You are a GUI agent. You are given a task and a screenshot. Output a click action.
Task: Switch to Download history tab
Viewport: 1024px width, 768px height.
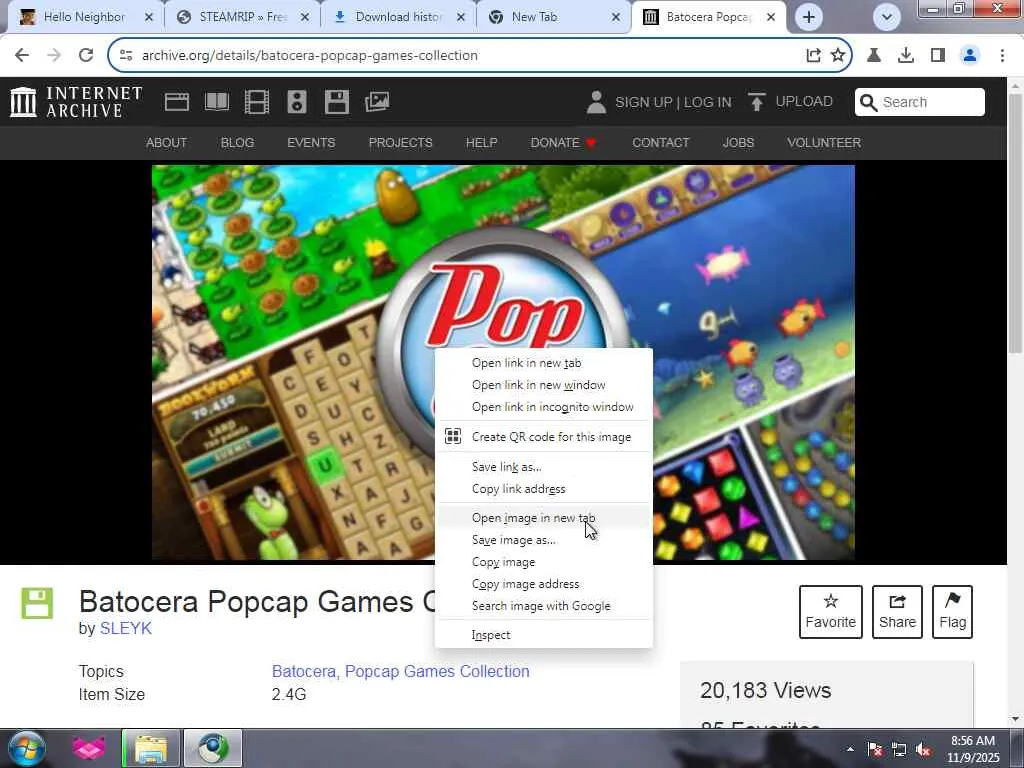click(x=399, y=17)
